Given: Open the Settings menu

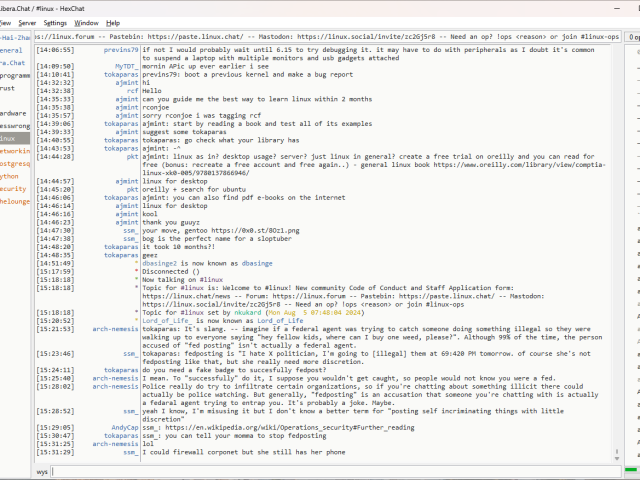Looking at the screenshot, I should pos(56,22).
